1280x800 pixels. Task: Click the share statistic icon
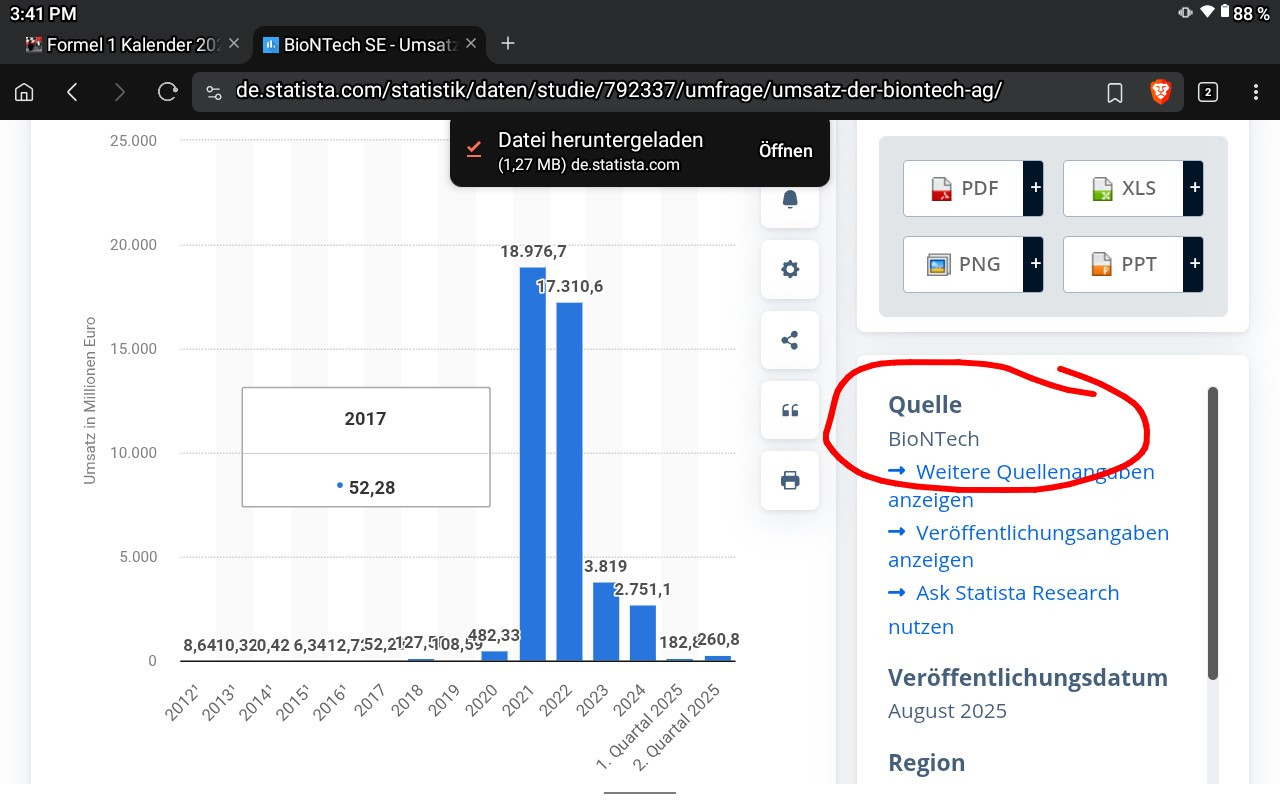[790, 340]
